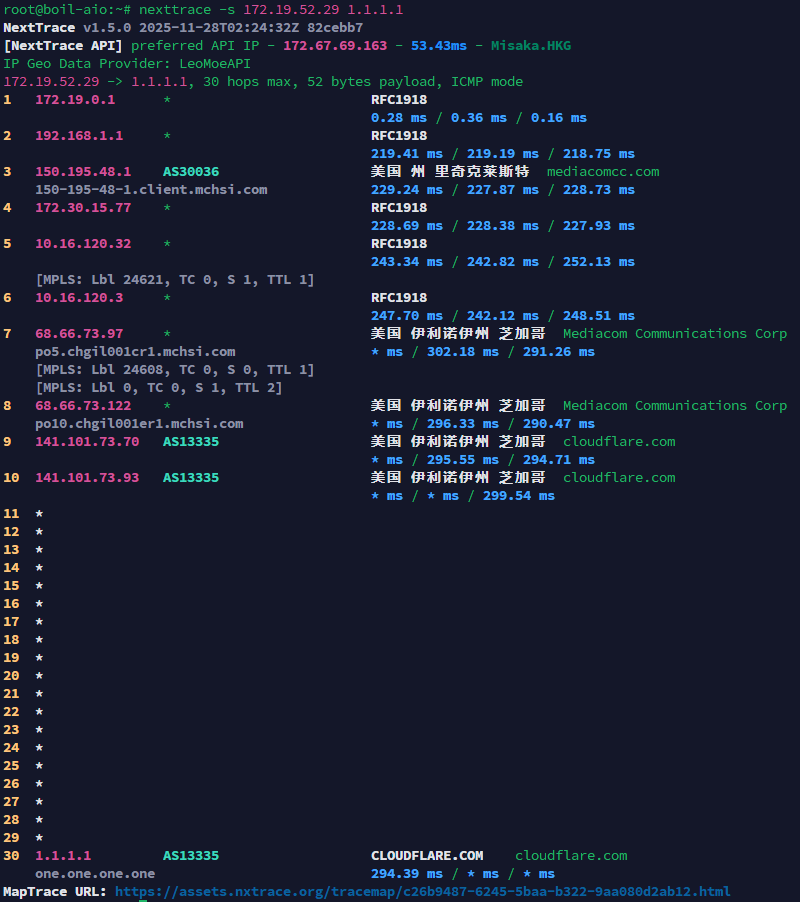Screen dimensions: 800x902
Task: Select hostname 150-195-48-1.client.mchsi.com
Action: click(151, 190)
